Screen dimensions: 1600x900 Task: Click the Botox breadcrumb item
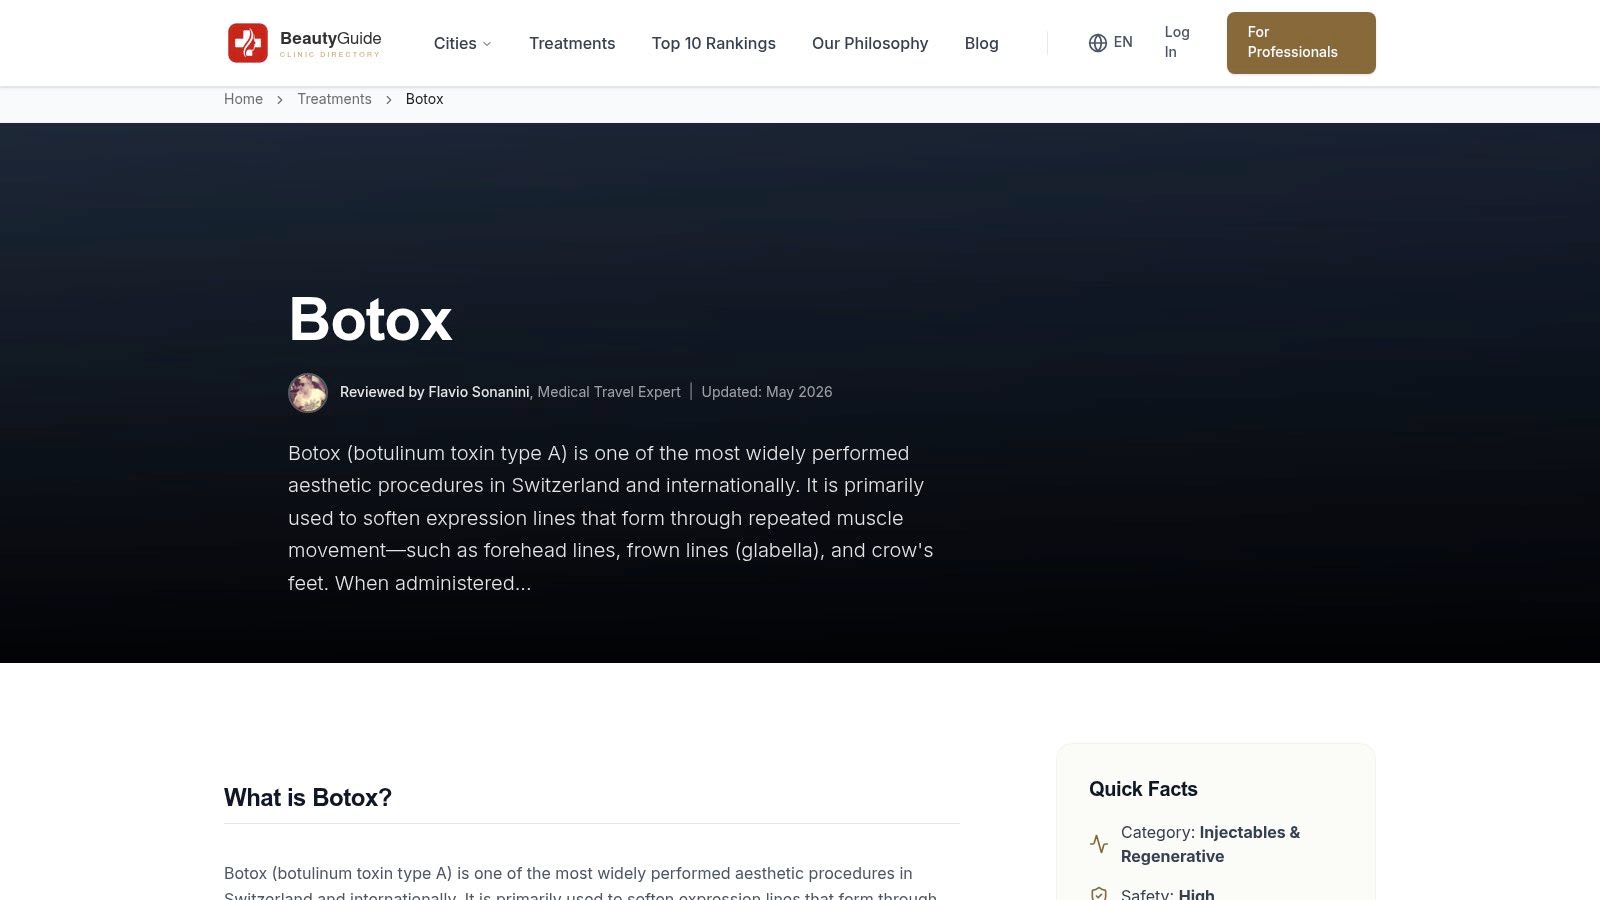click(x=424, y=99)
